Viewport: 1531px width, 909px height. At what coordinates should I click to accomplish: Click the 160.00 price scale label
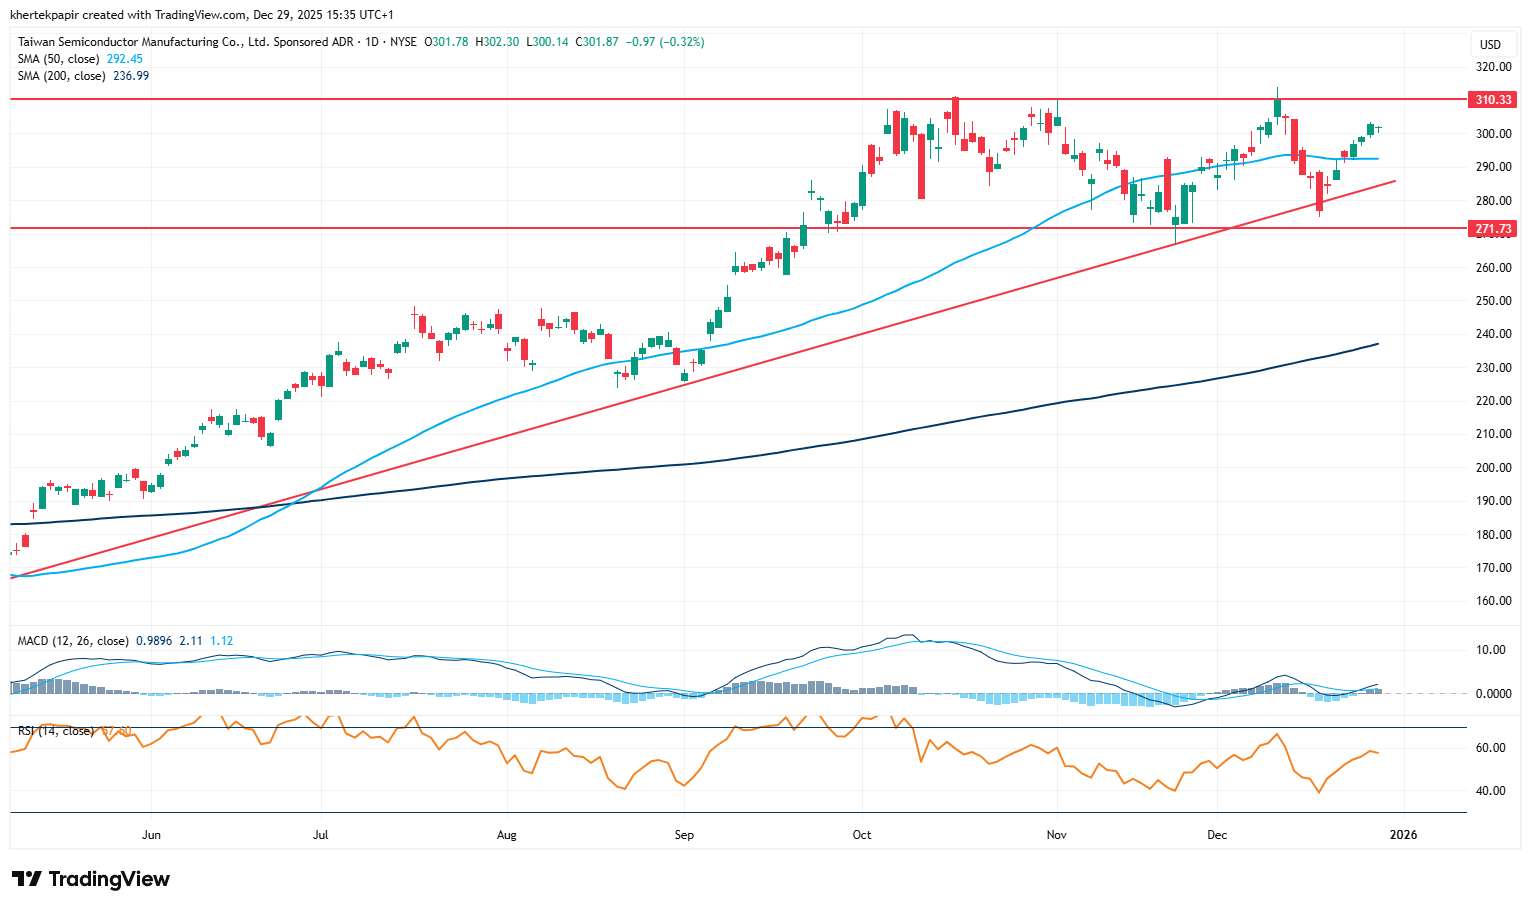coord(1493,601)
